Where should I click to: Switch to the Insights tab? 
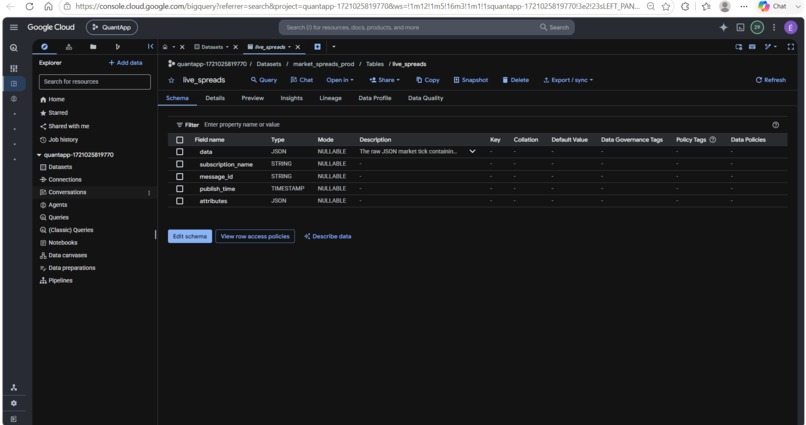pyautogui.click(x=291, y=98)
